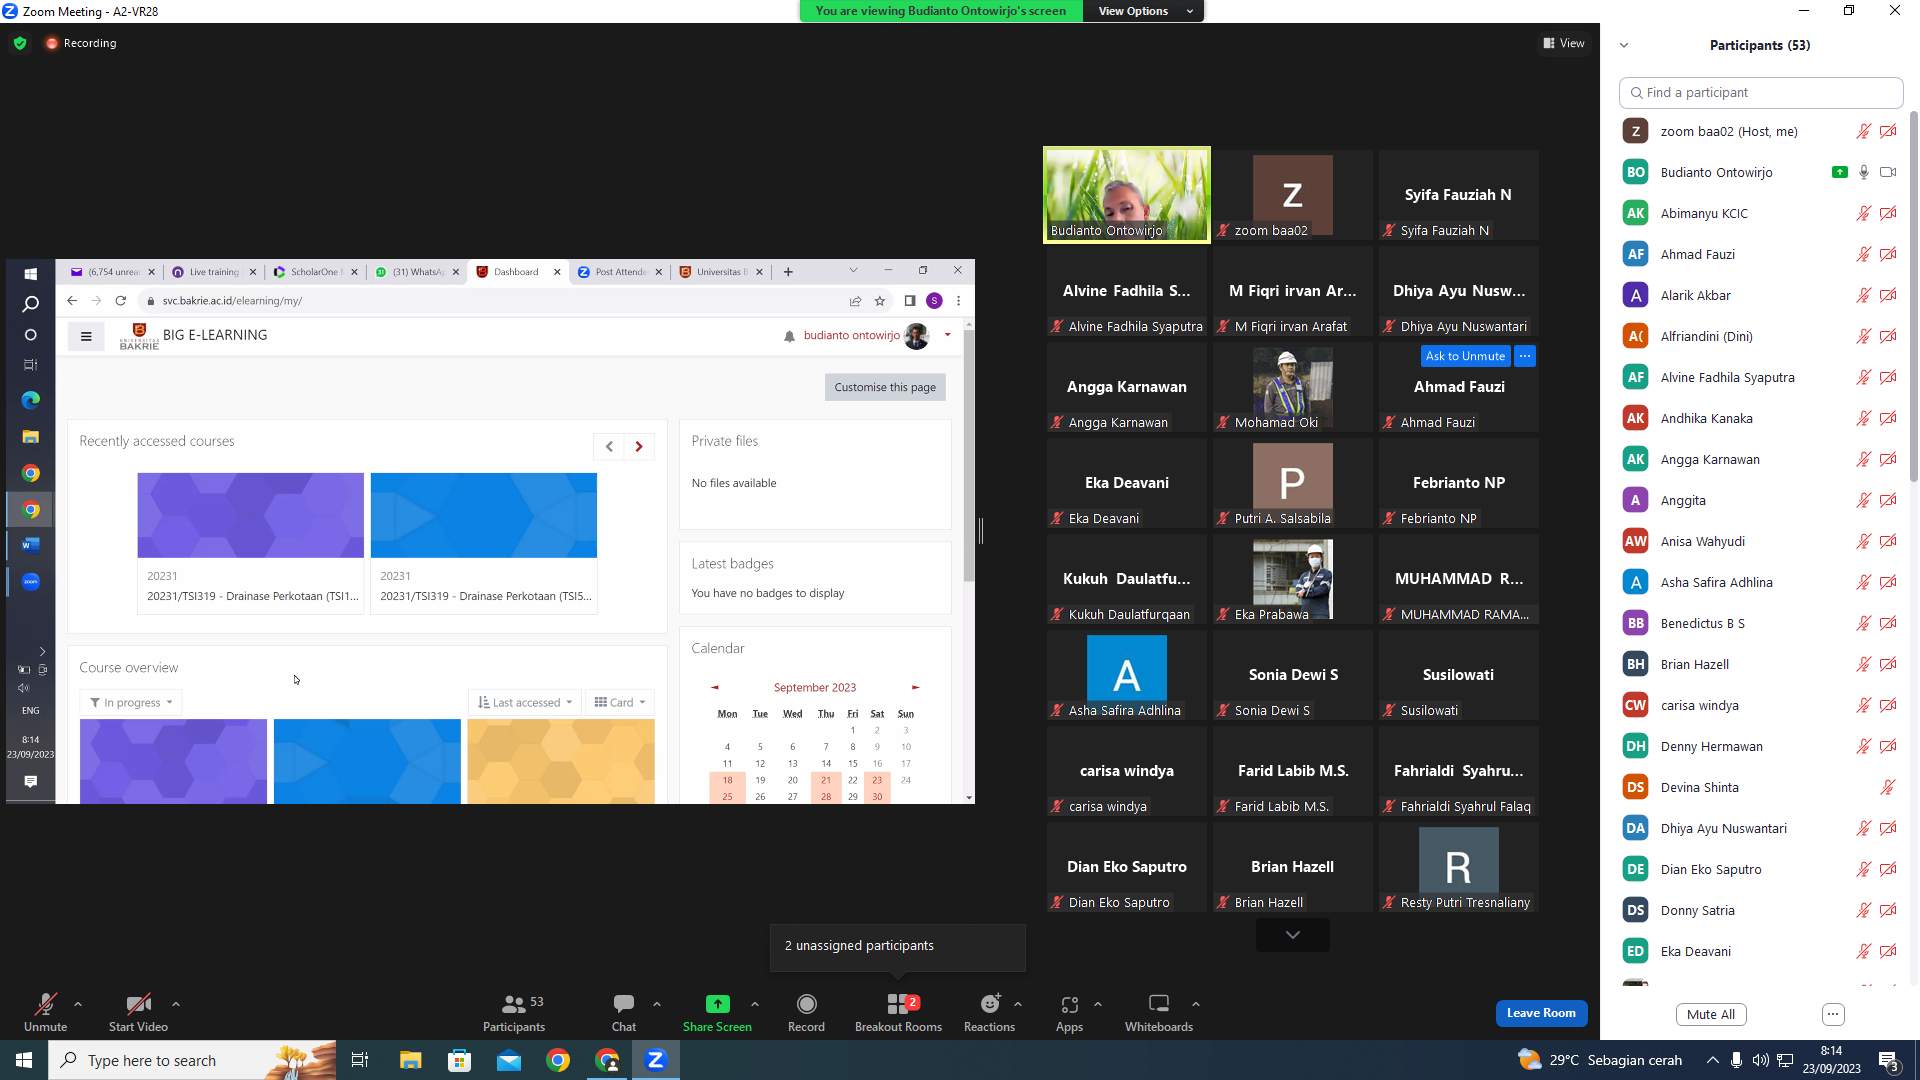Expand the arrow next to Apps
1920x1080 pixels.
tap(1098, 1004)
